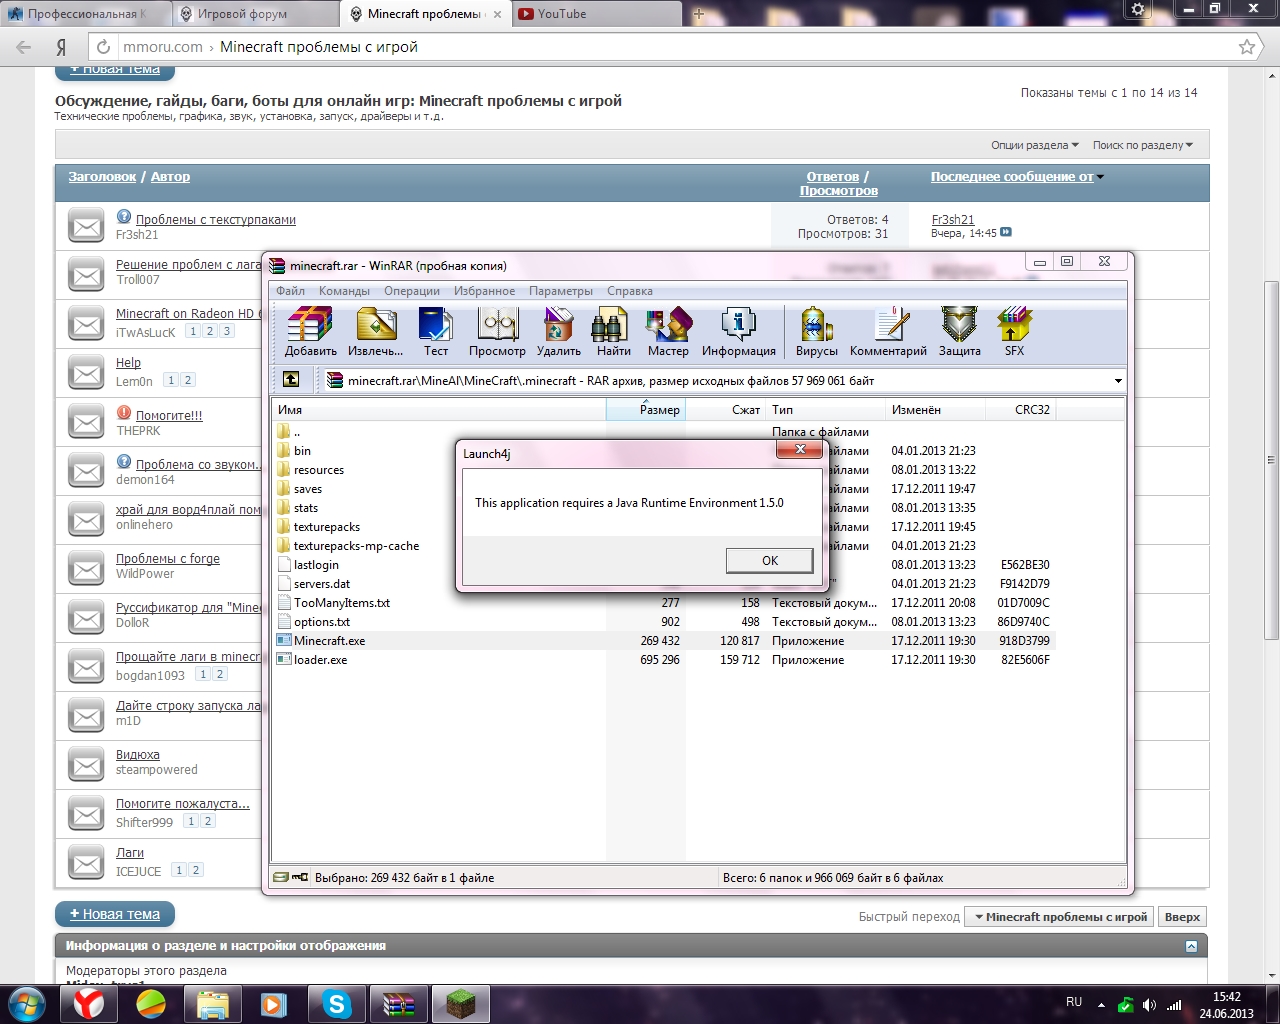Open the Команды menu in WinRAR
Viewport: 1280px width, 1024px height.
coord(344,291)
